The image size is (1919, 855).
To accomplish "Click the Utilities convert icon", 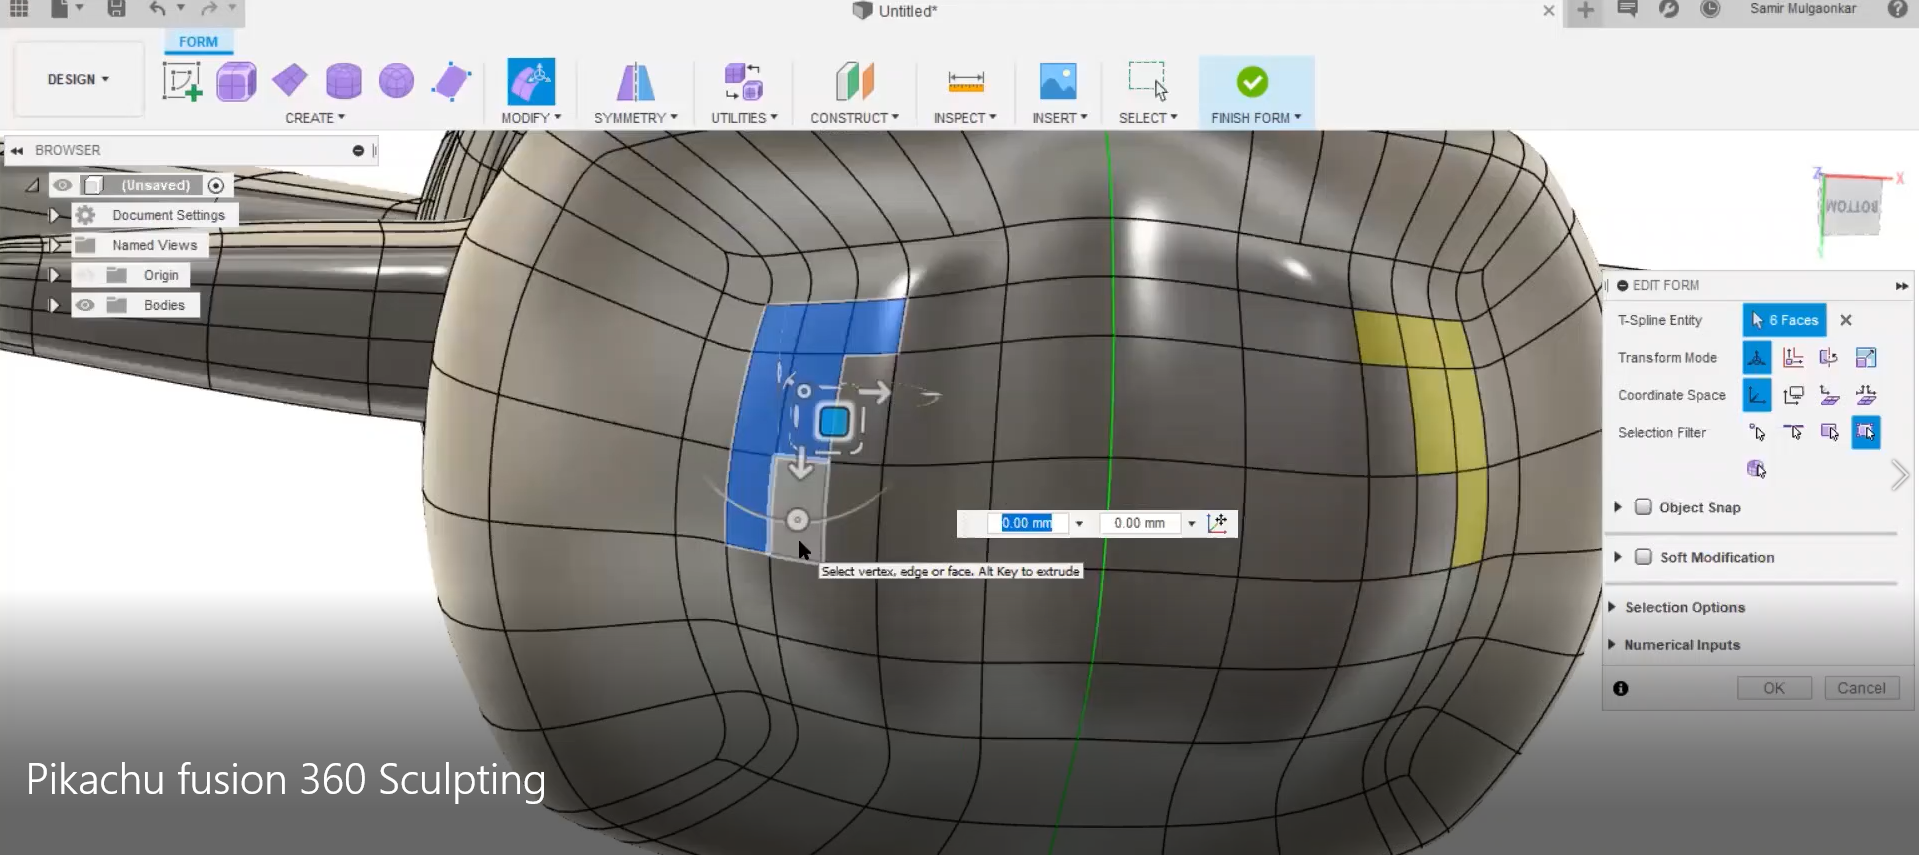I will click(x=744, y=81).
